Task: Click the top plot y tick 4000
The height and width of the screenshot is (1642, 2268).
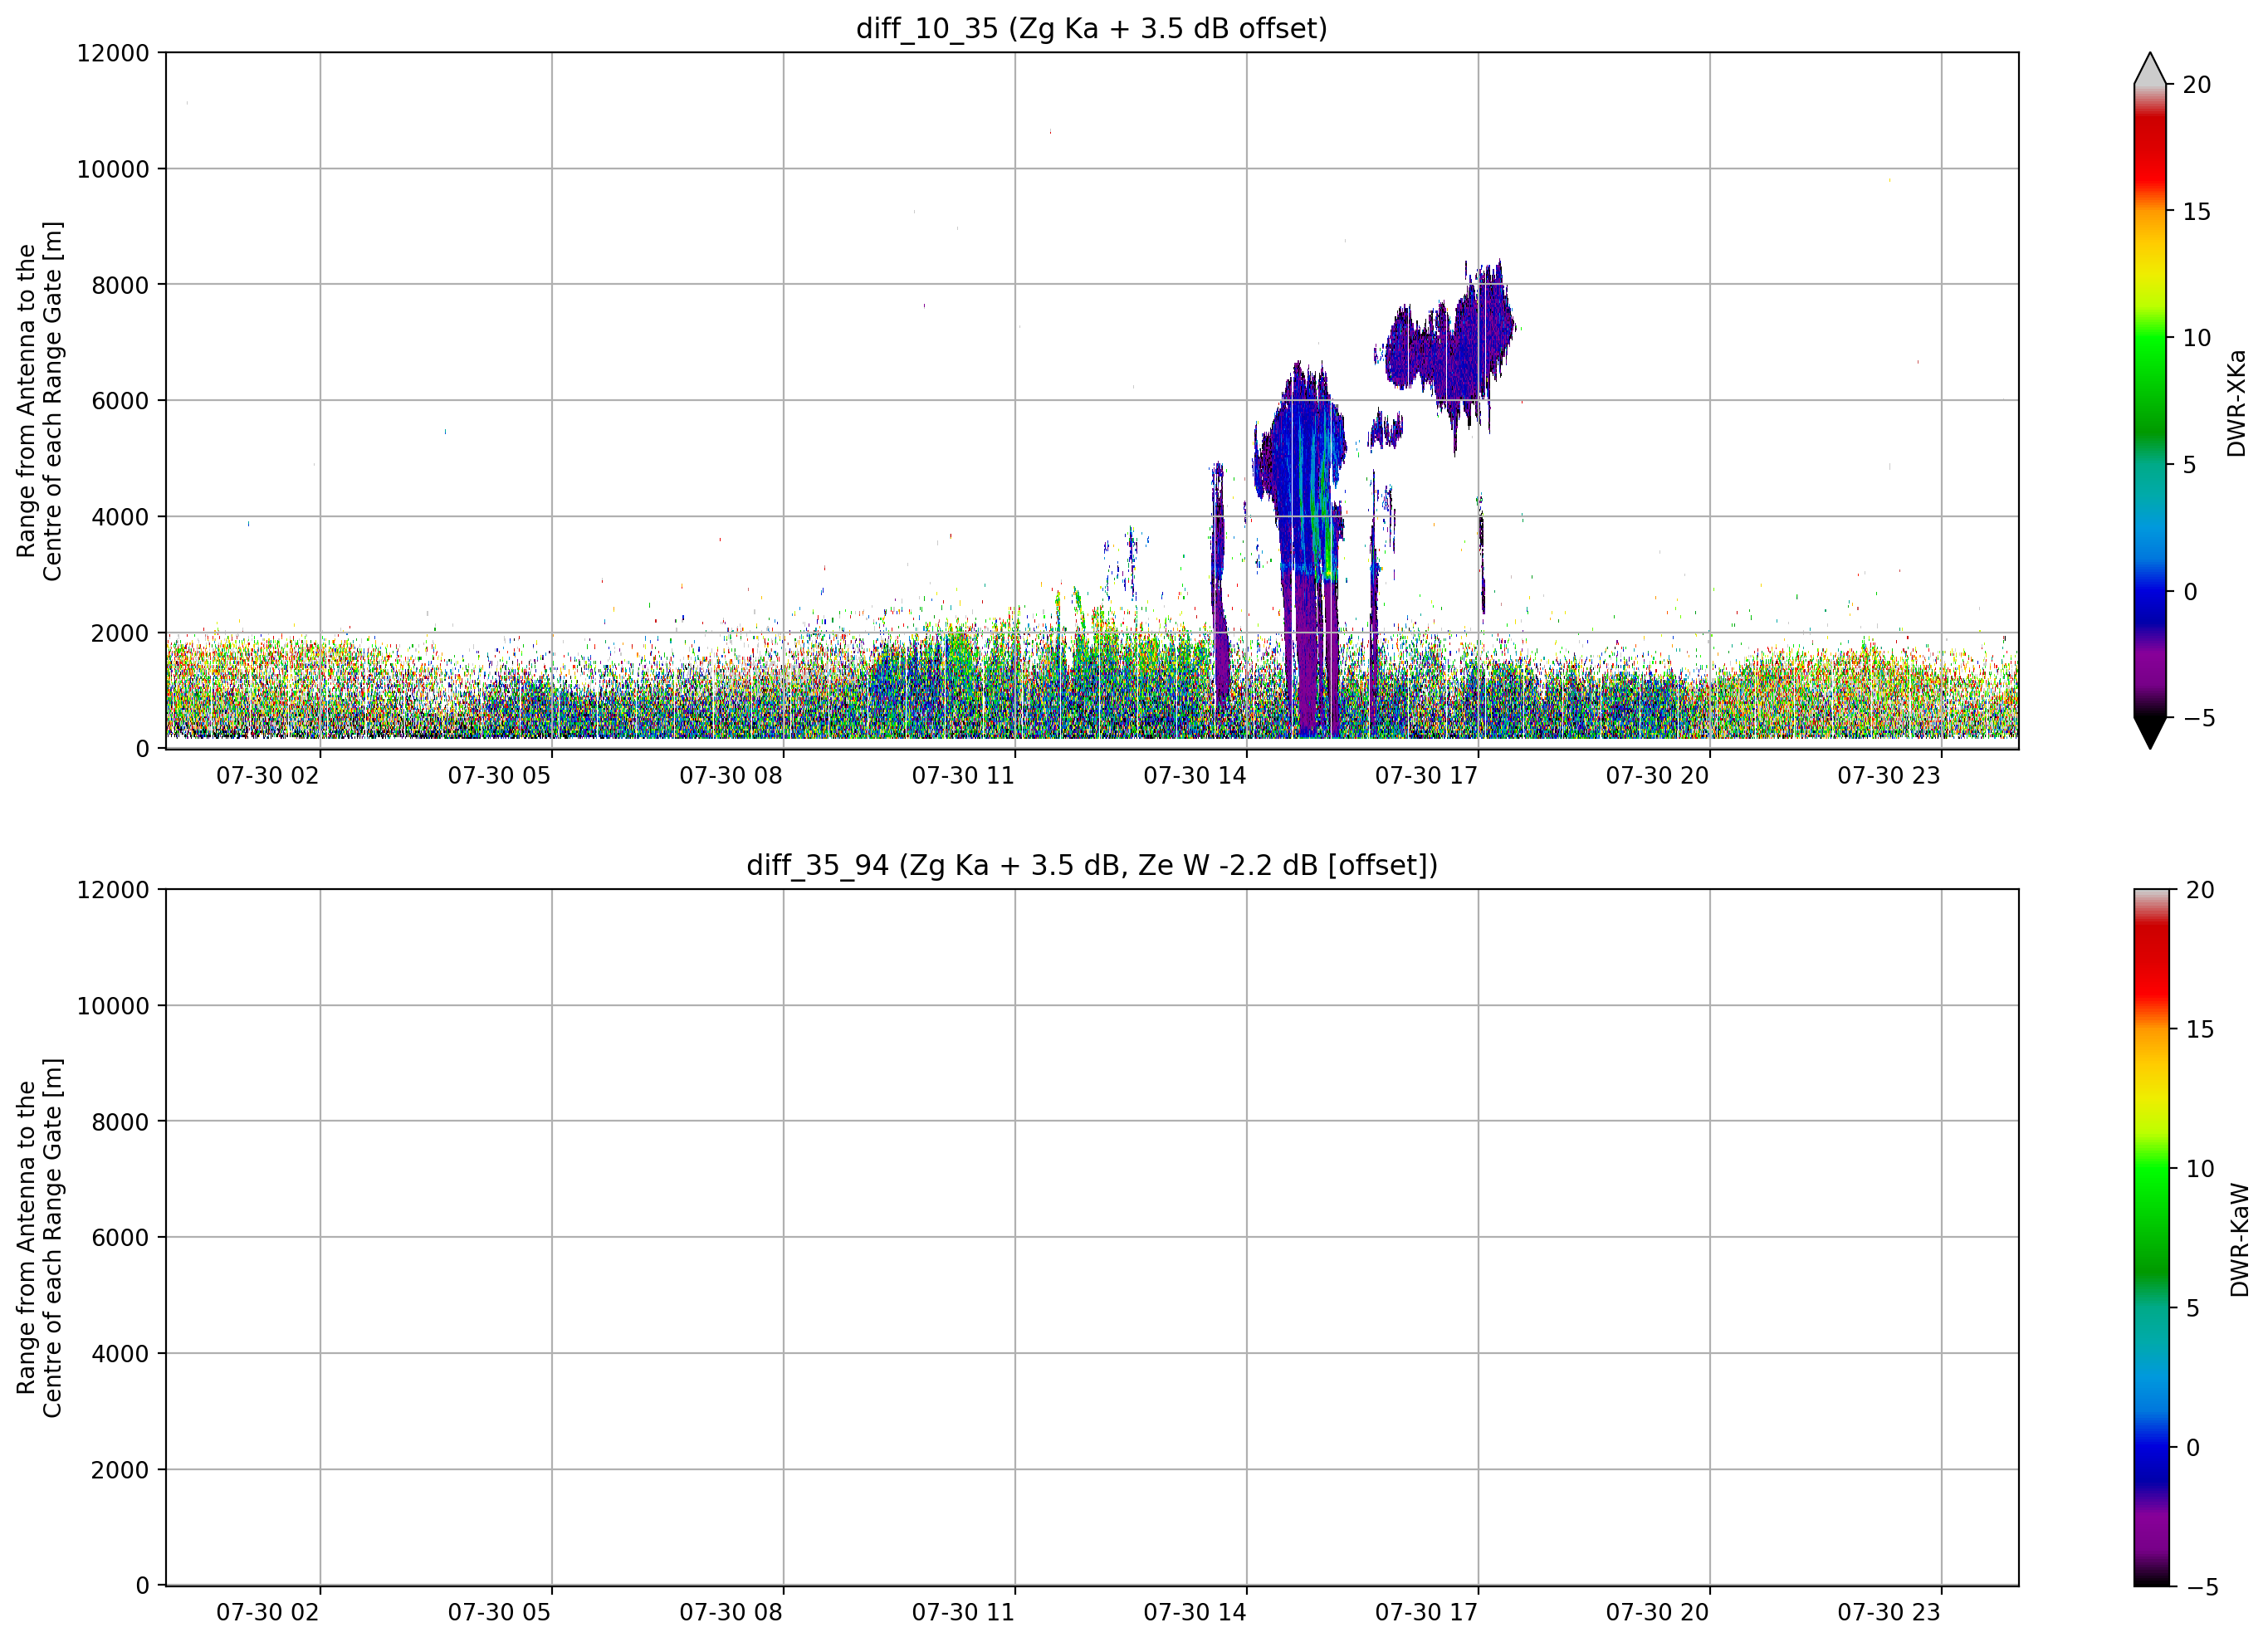Action: point(120,517)
